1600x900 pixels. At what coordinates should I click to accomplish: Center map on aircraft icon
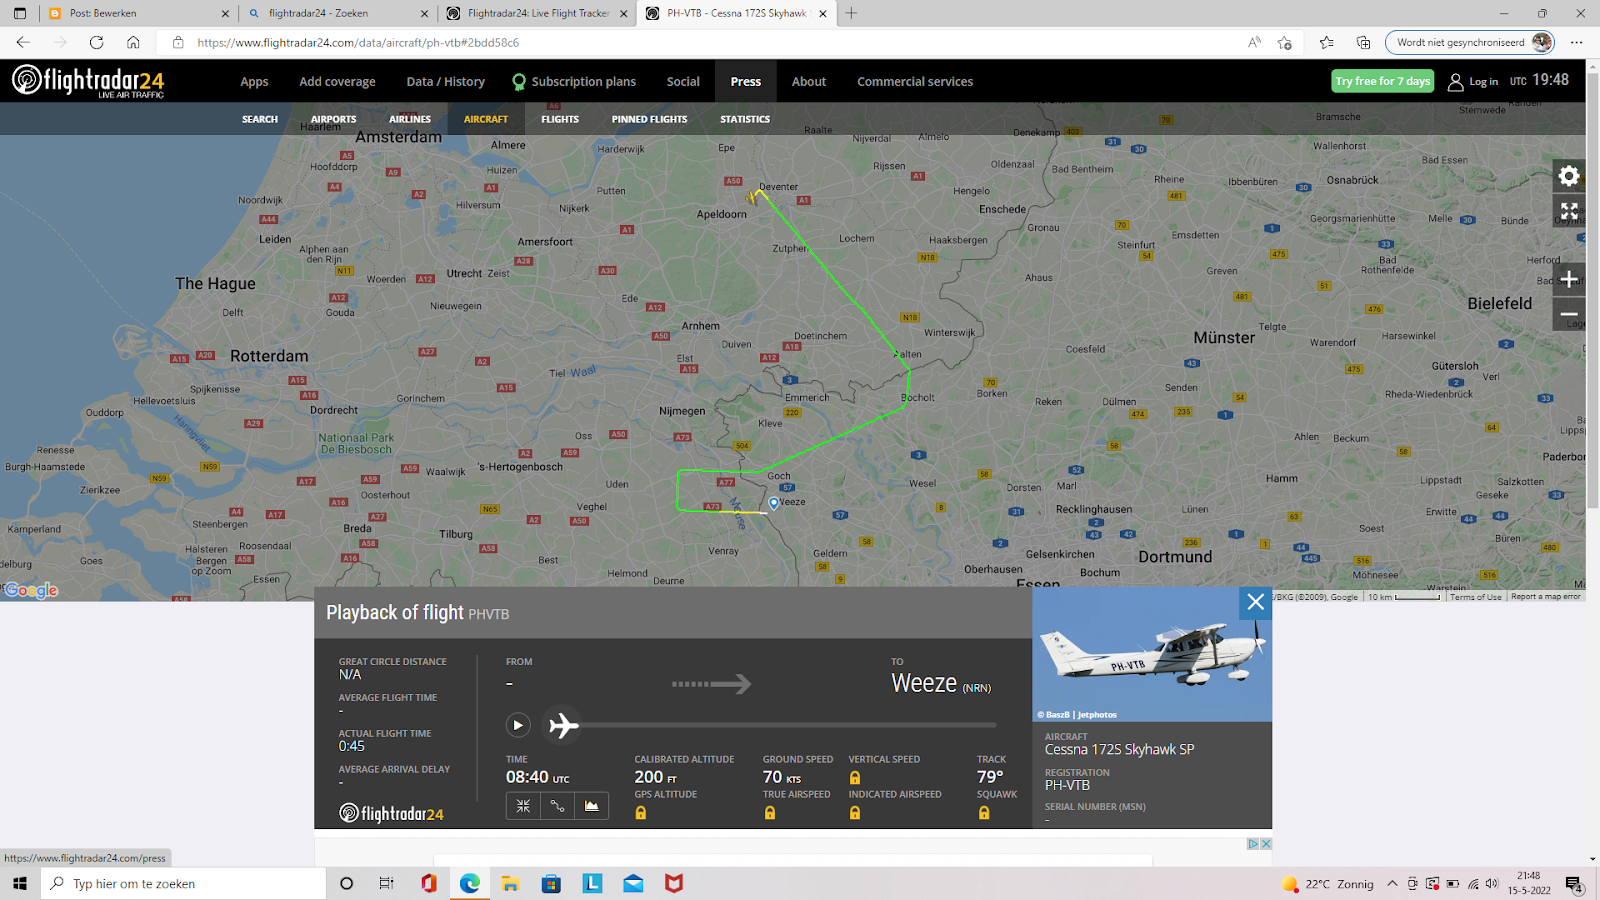click(523, 806)
